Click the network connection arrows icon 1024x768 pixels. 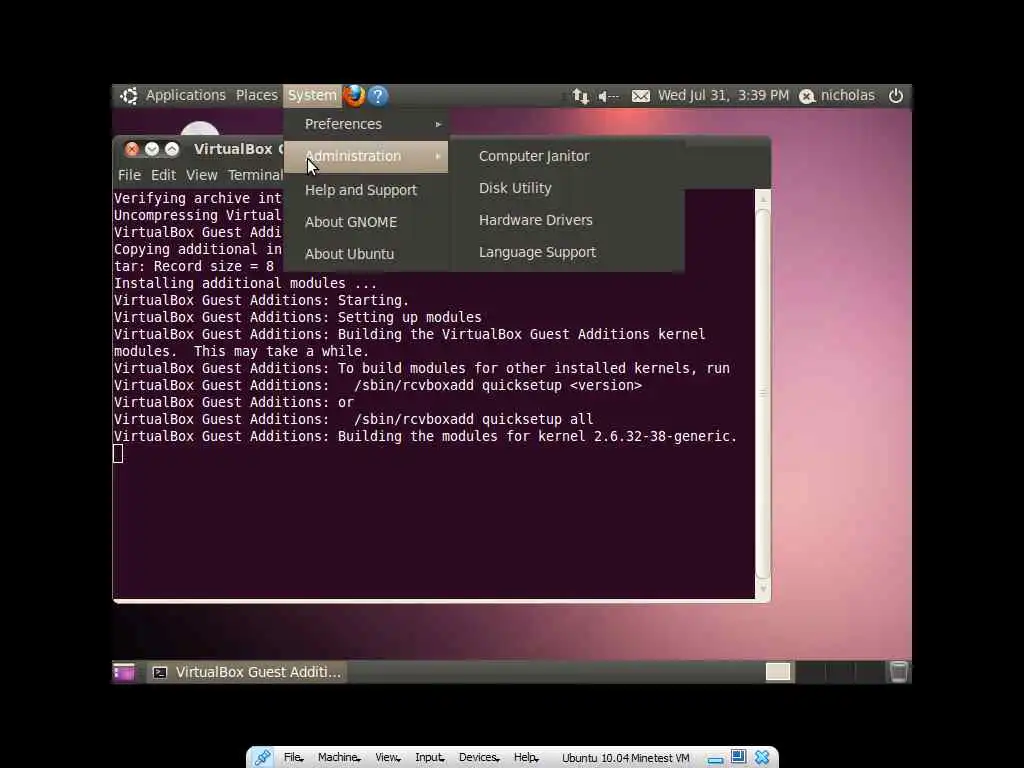(x=580, y=96)
